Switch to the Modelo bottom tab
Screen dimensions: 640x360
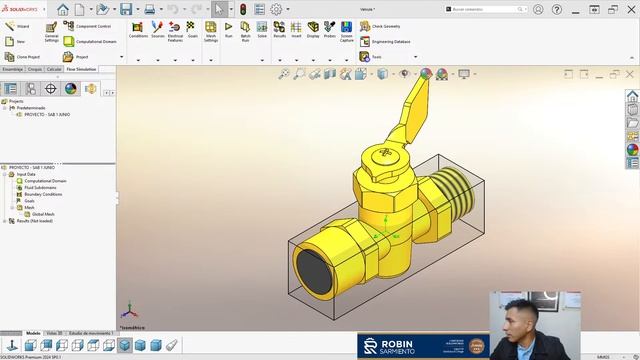click(x=33, y=333)
